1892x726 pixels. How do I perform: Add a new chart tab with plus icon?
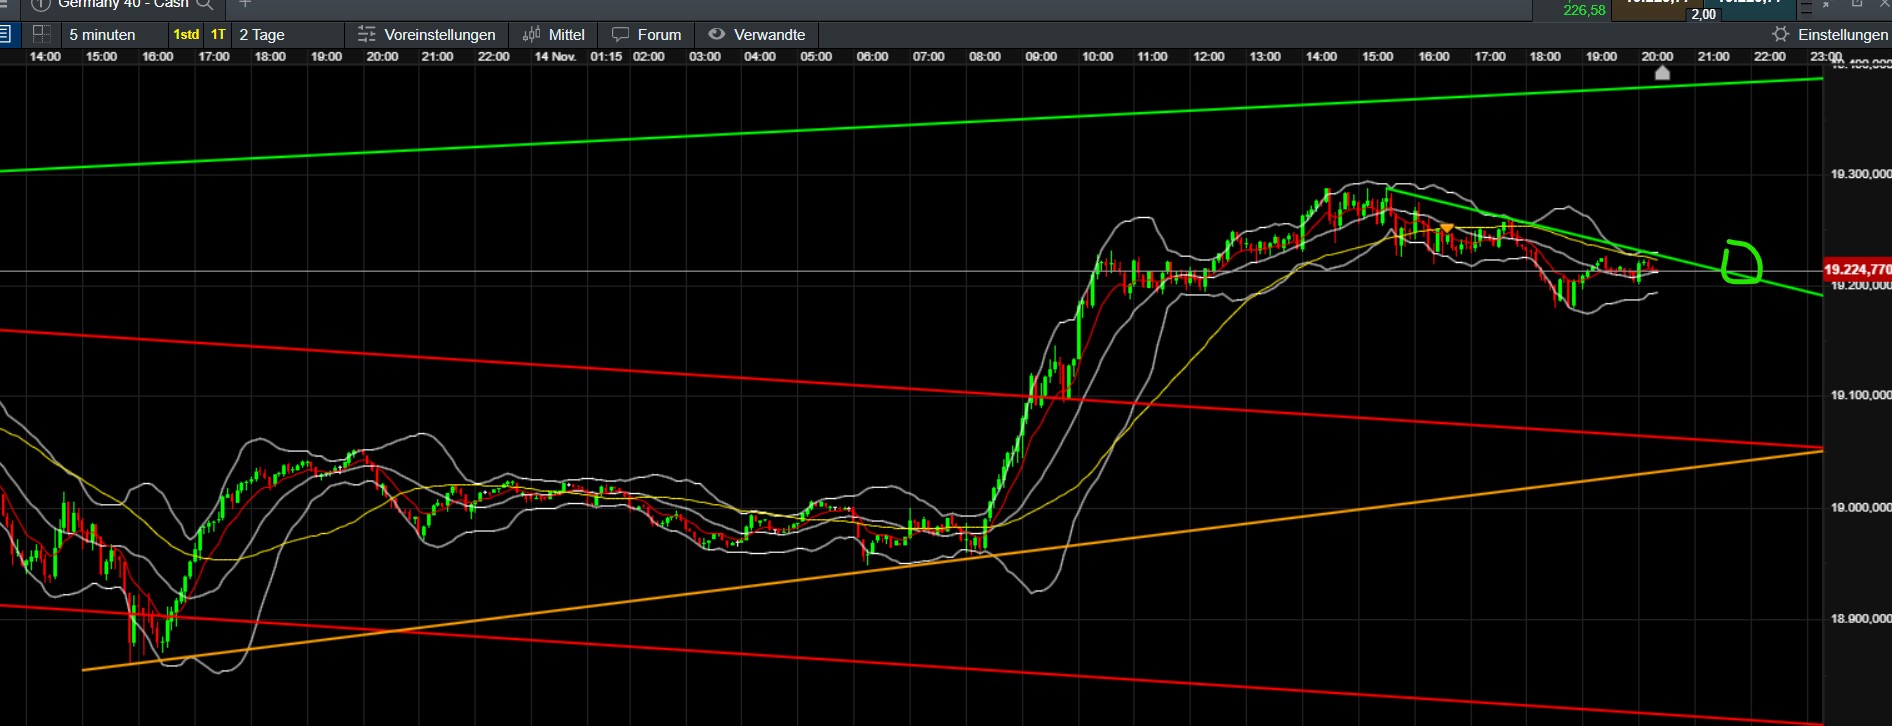pyautogui.click(x=245, y=4)
